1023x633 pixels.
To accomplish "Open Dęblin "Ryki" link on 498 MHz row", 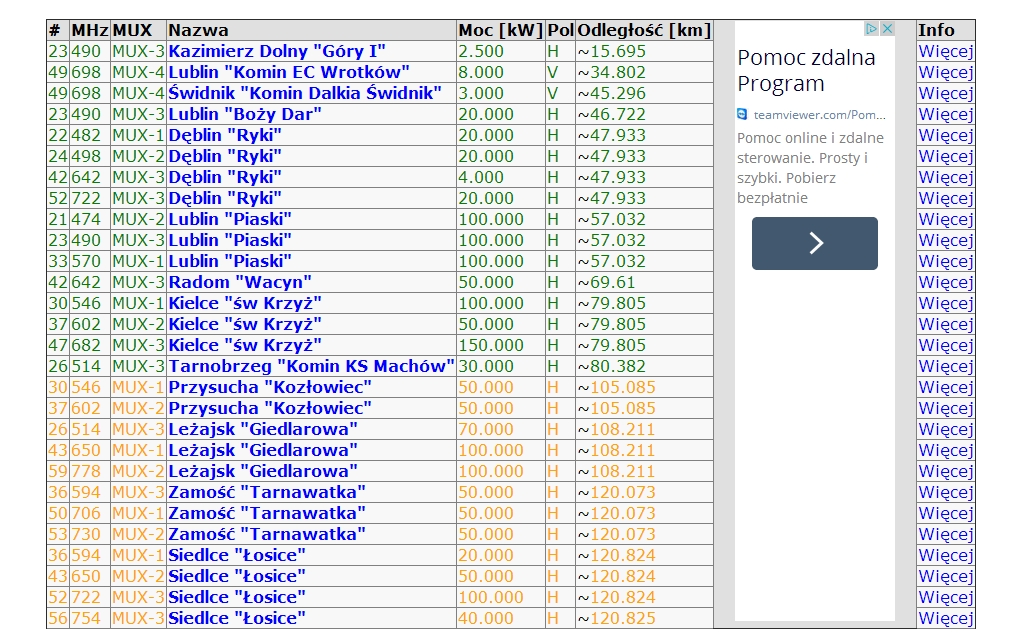I will pyautogui.click(x=225, y=156).
